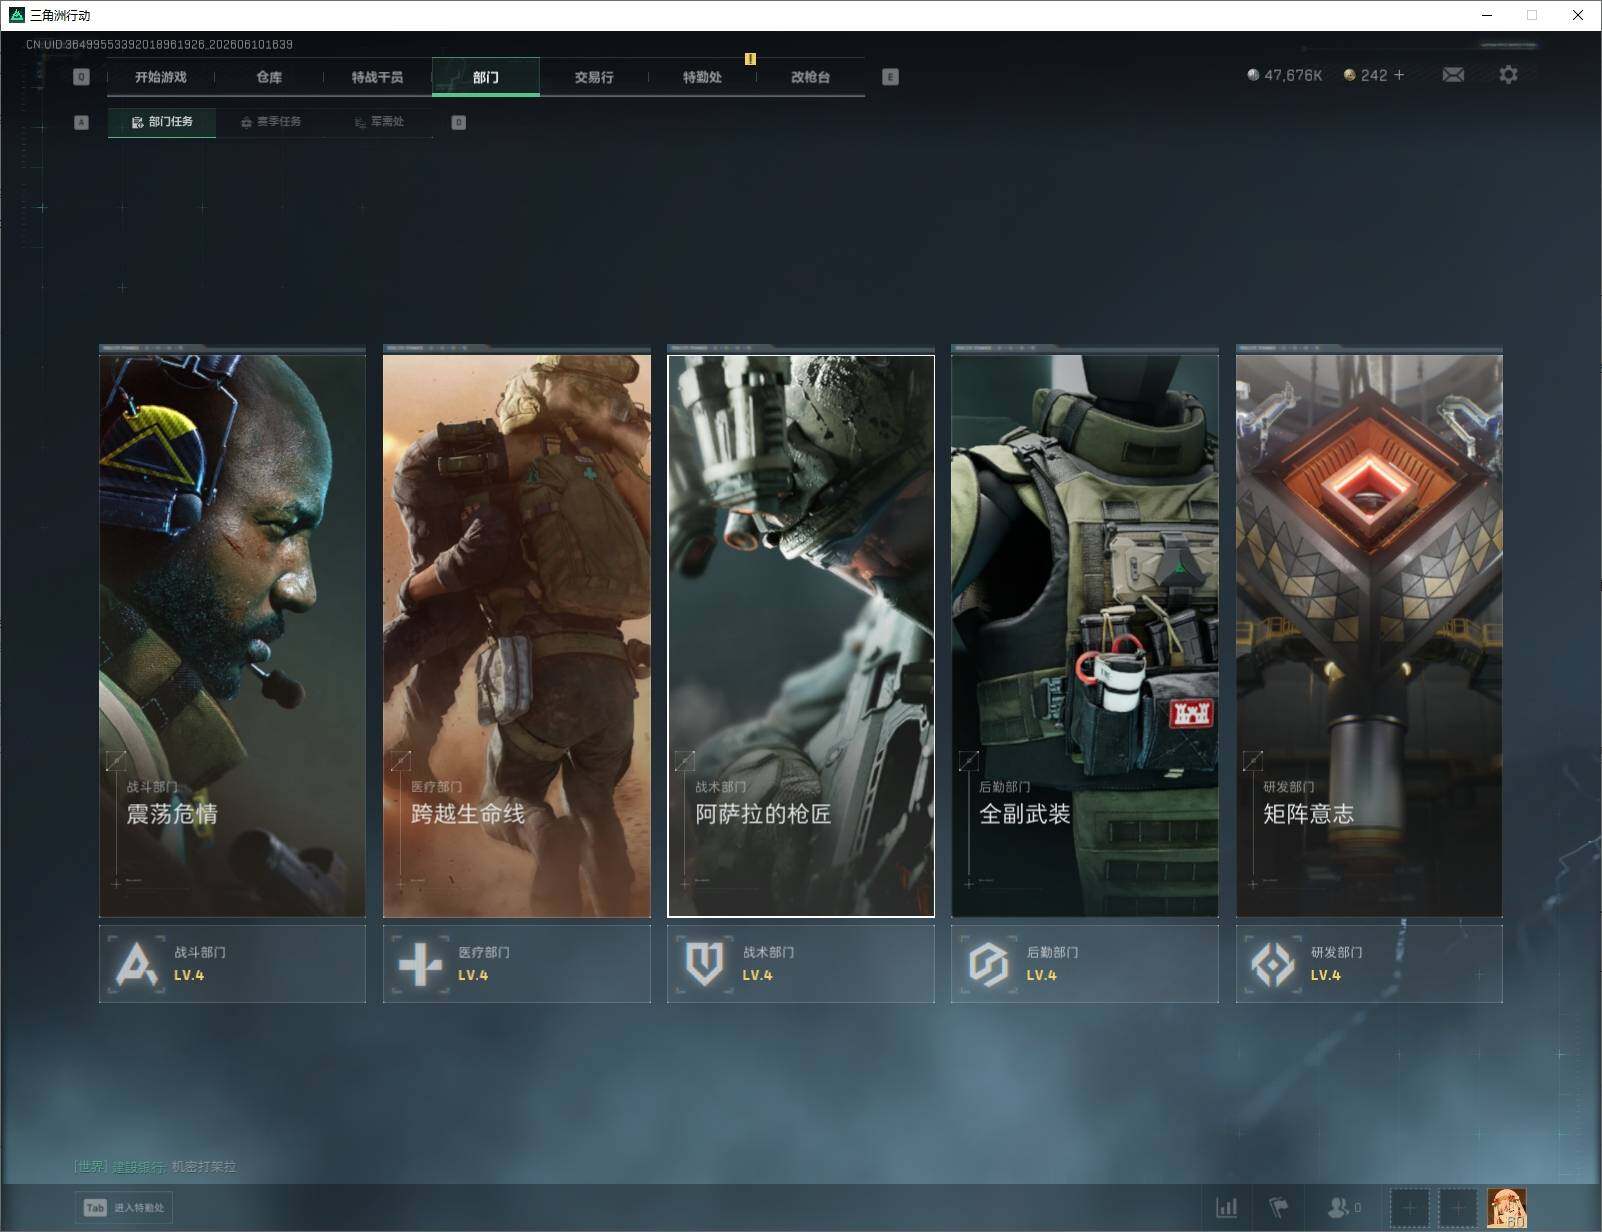Select the 部门任务 sub-tab
Screen dimensions: 1602x1232
coord(162,122)
